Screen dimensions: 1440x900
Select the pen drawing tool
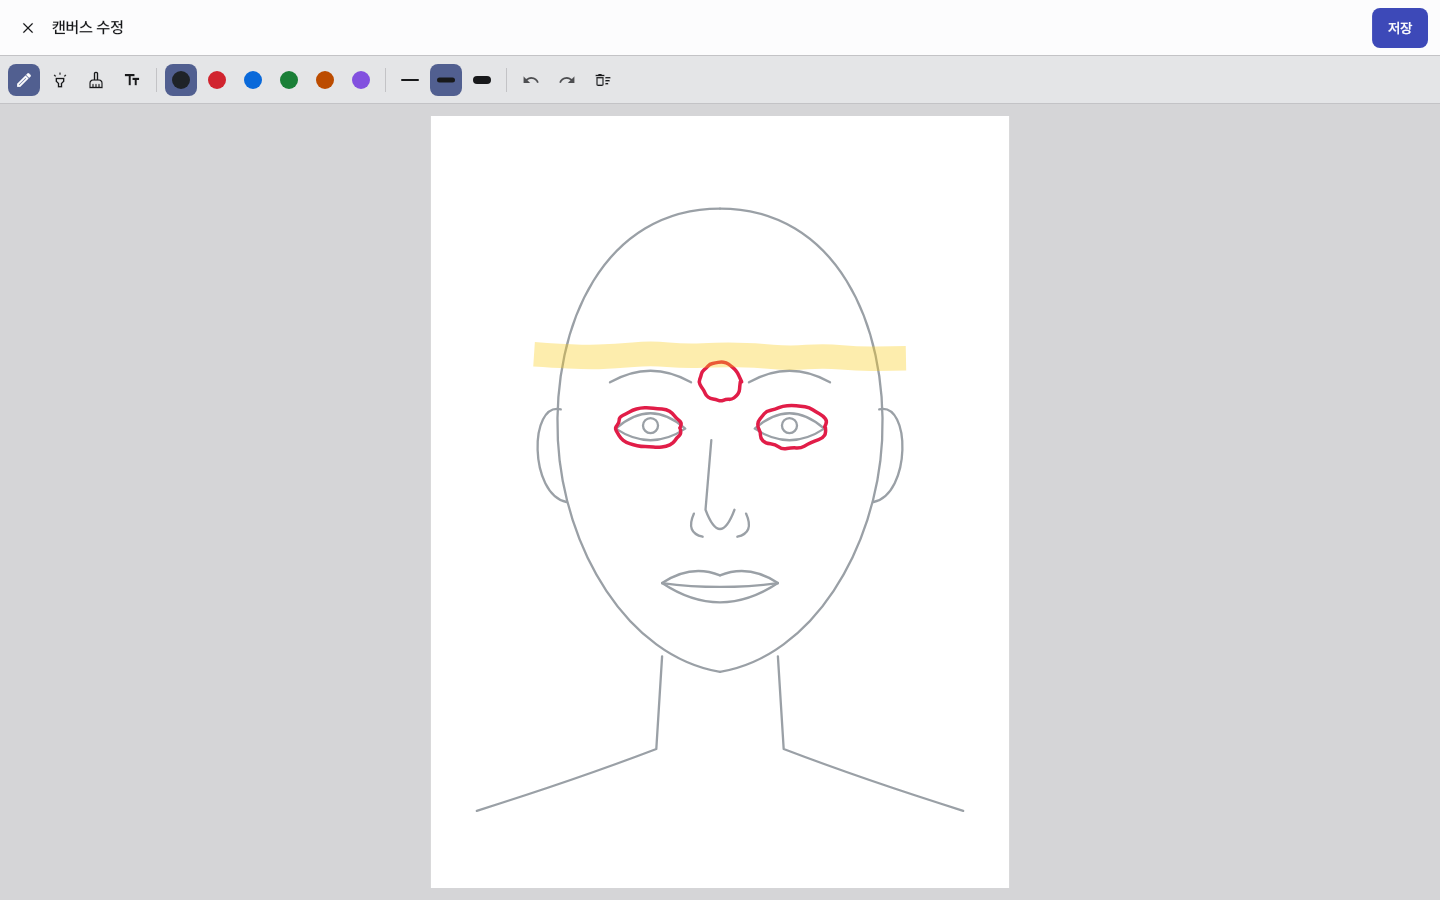[x=24, y=80]
